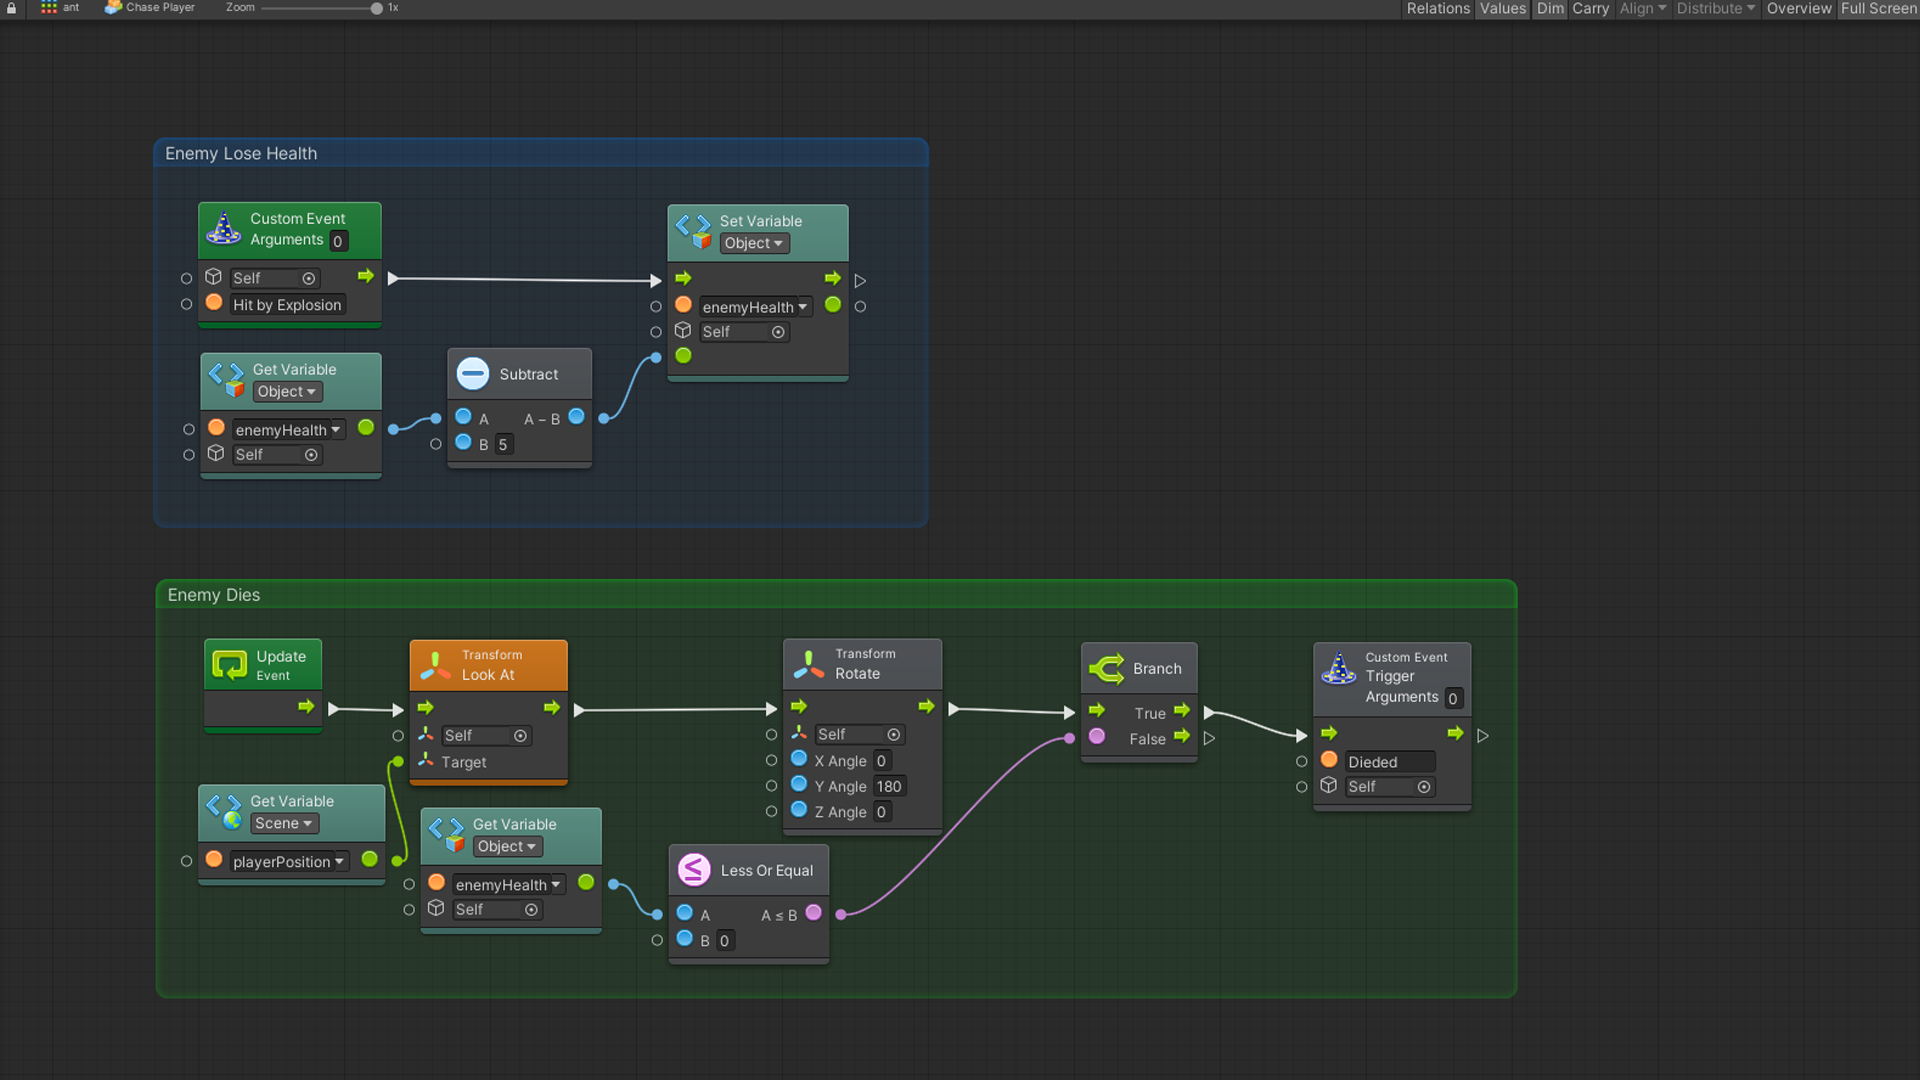Click the Subtract B value field

[503, 444]
